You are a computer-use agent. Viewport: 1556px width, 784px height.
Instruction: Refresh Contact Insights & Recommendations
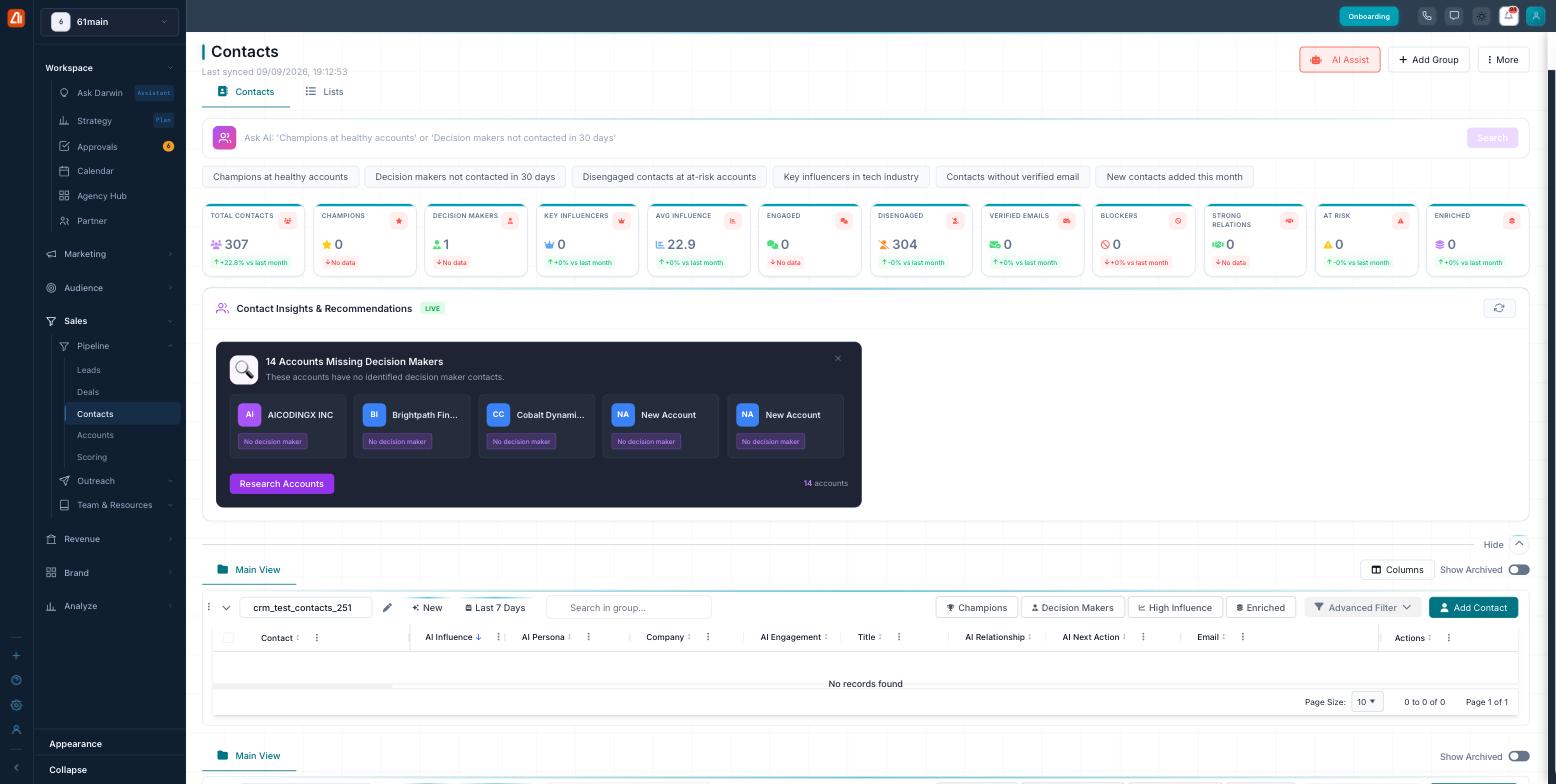coord(1499,308)
